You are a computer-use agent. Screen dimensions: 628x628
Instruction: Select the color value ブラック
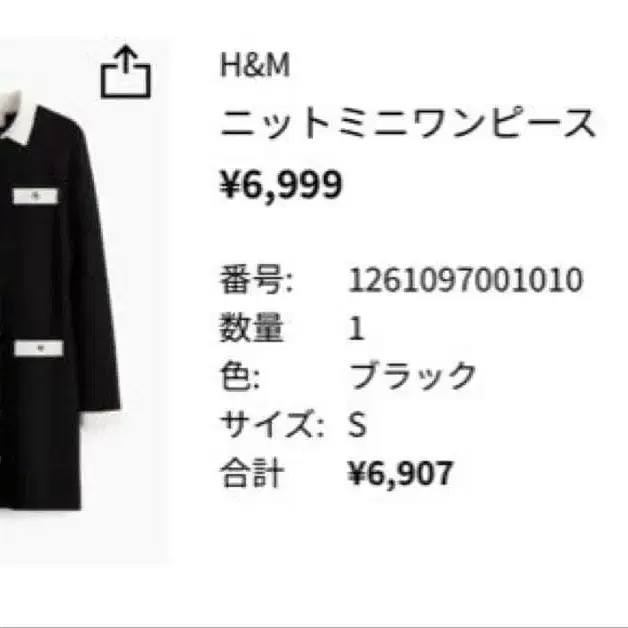(x=413, y=376)
